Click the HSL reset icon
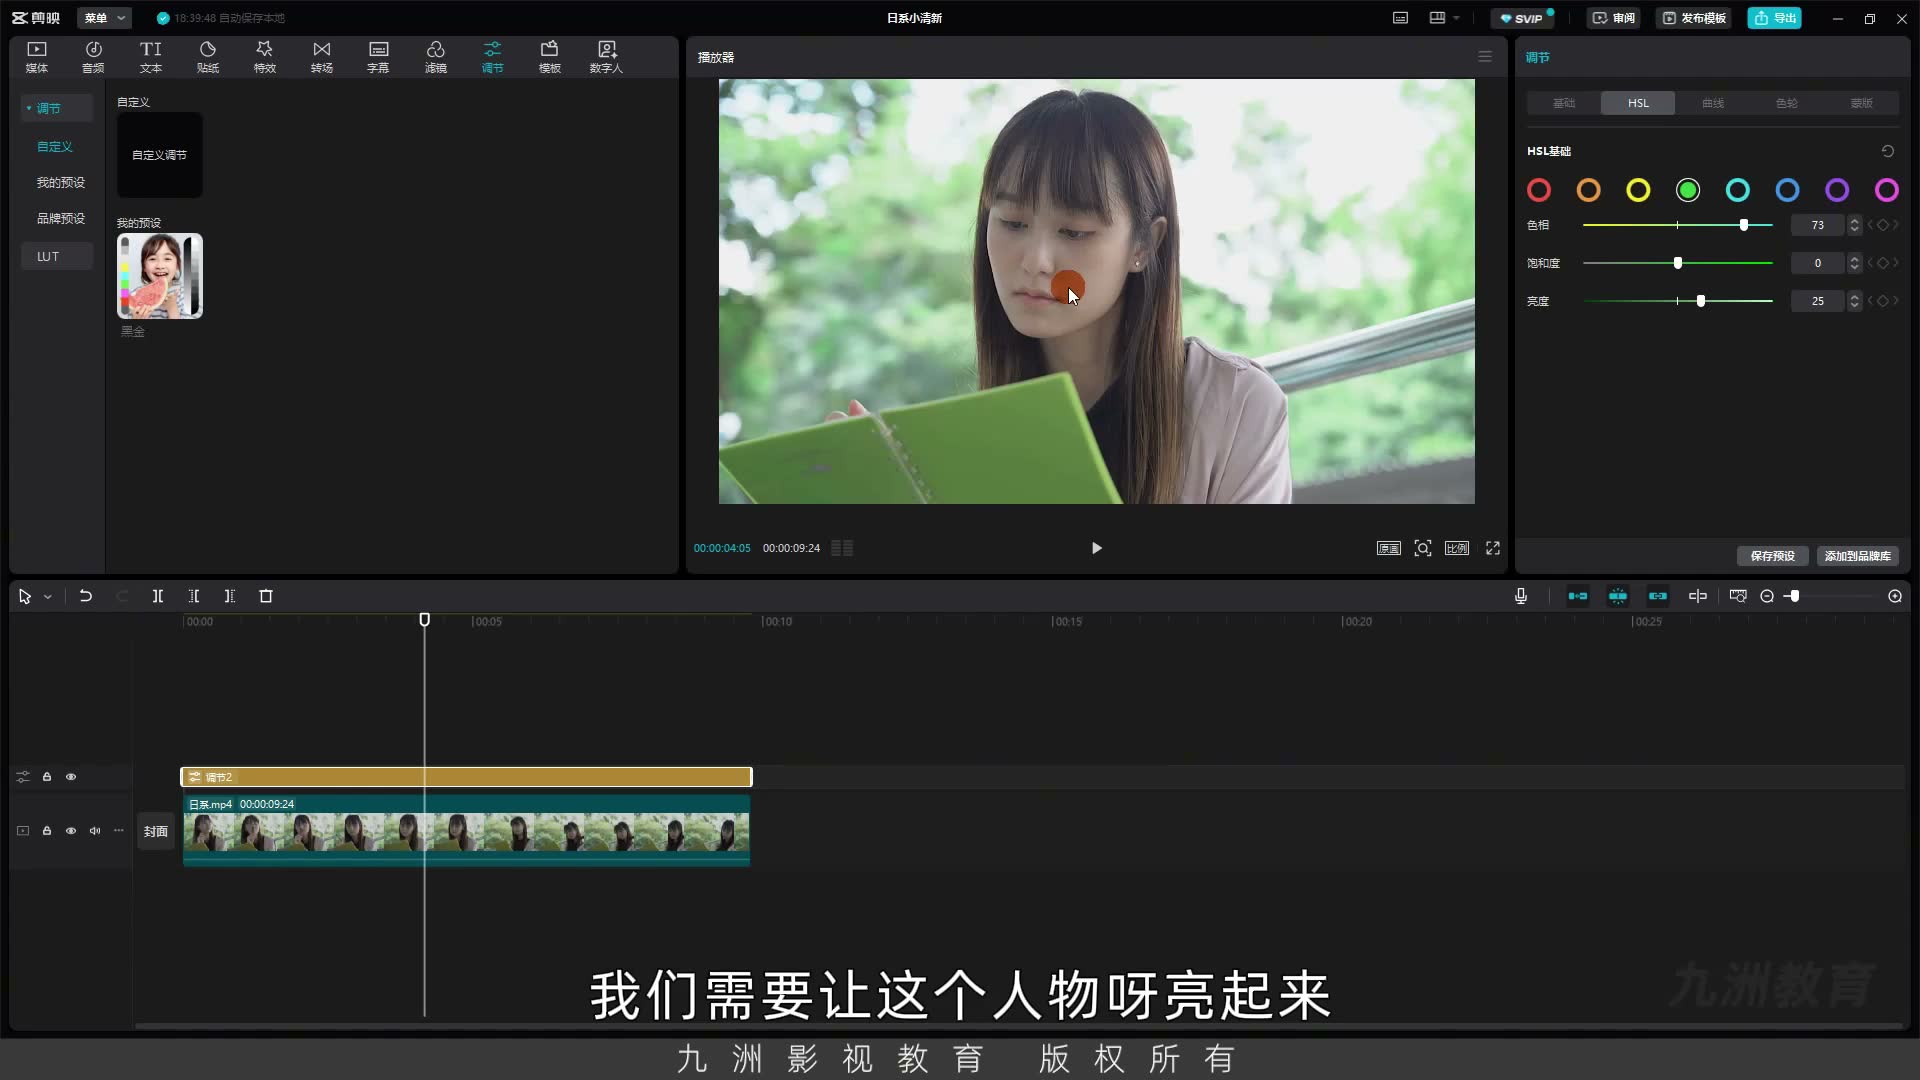 (1888, 151)
